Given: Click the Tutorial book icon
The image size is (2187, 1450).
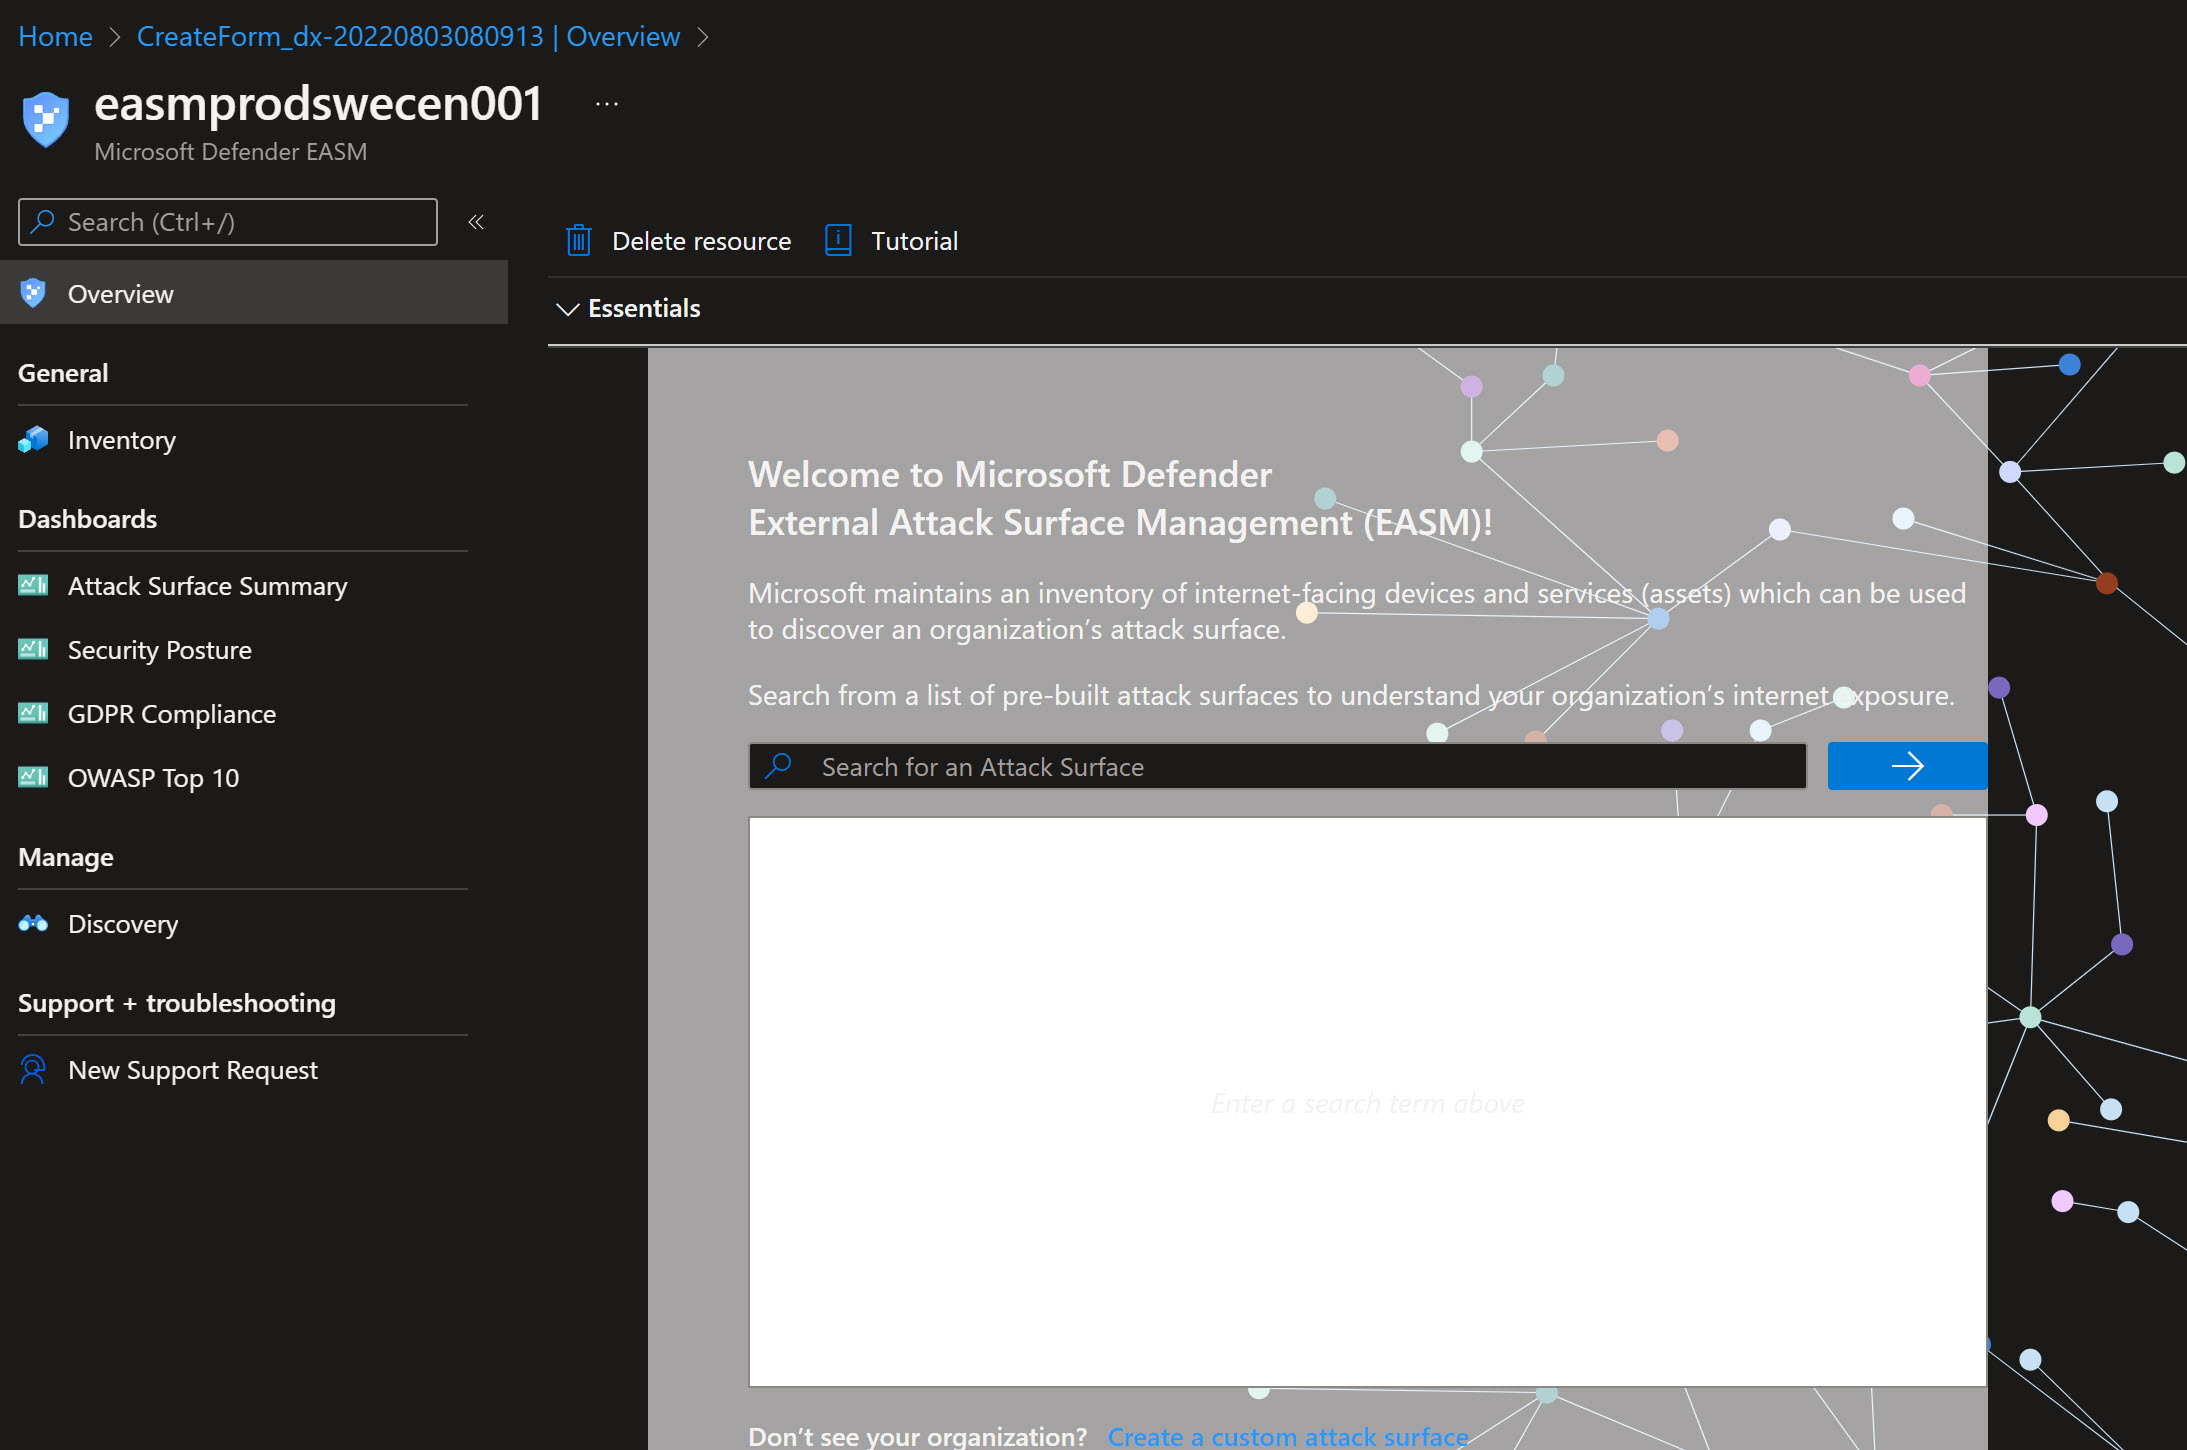Looking at the screenshot, I should tap(838, 240).
